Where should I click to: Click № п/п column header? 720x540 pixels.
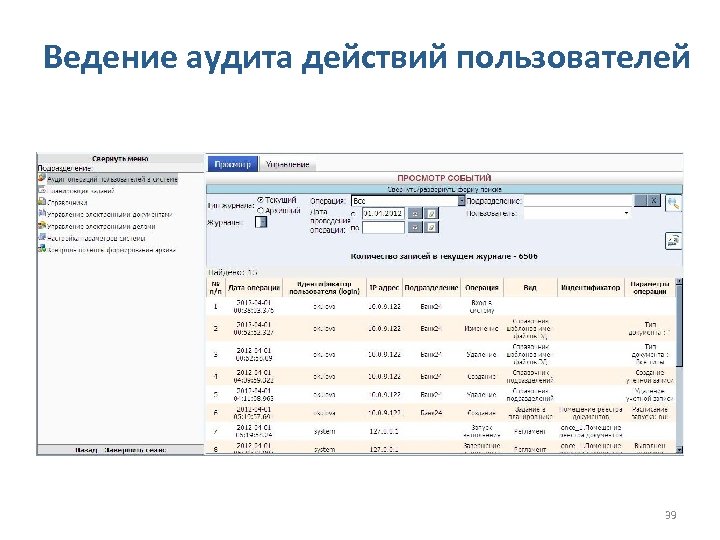coord(215,288)
